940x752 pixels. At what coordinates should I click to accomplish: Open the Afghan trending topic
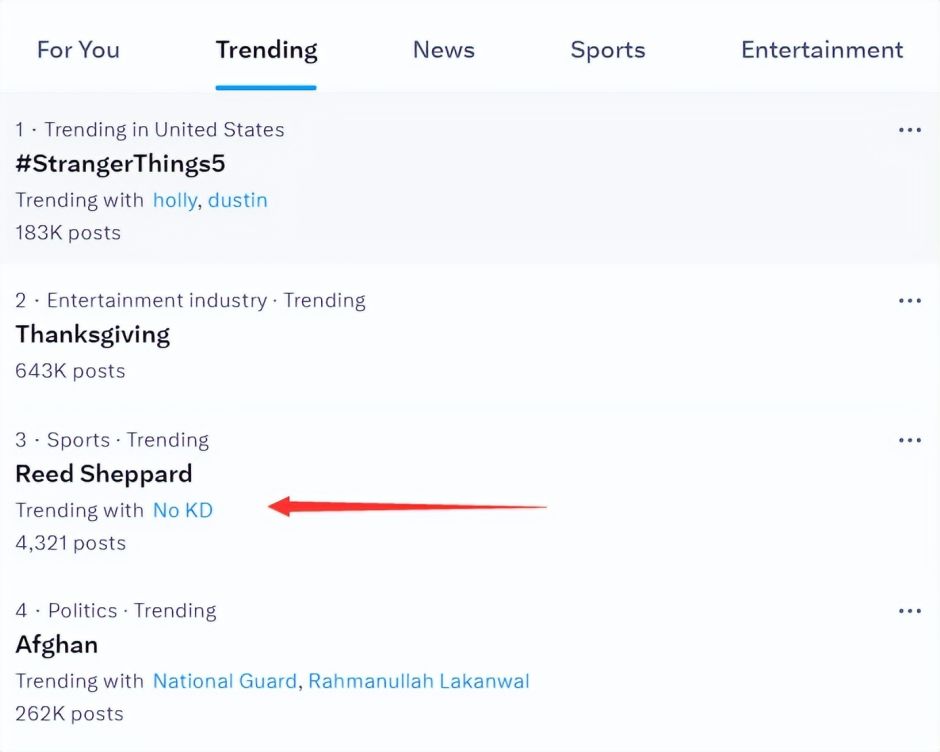point(57,644)
